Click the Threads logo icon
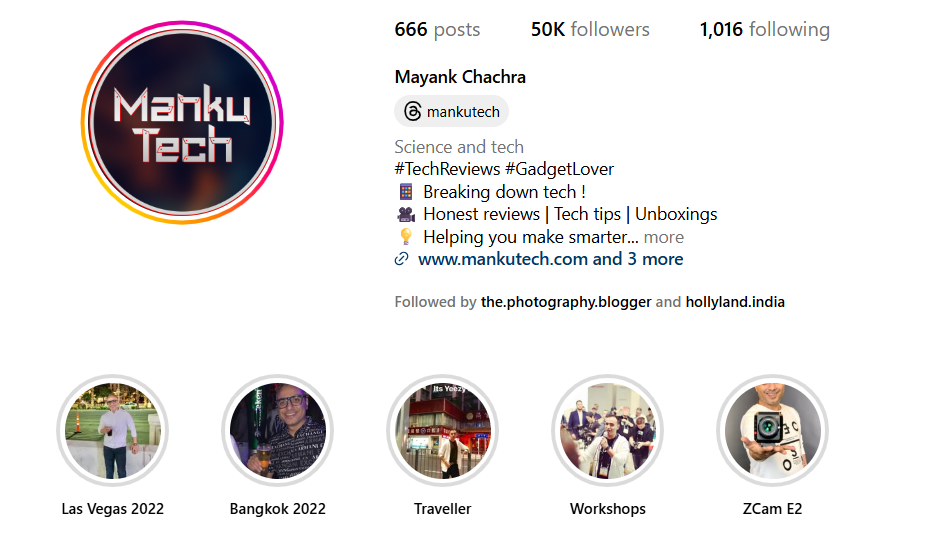The height and width of the screenshot is (533, 935). [x=413, y=111]
